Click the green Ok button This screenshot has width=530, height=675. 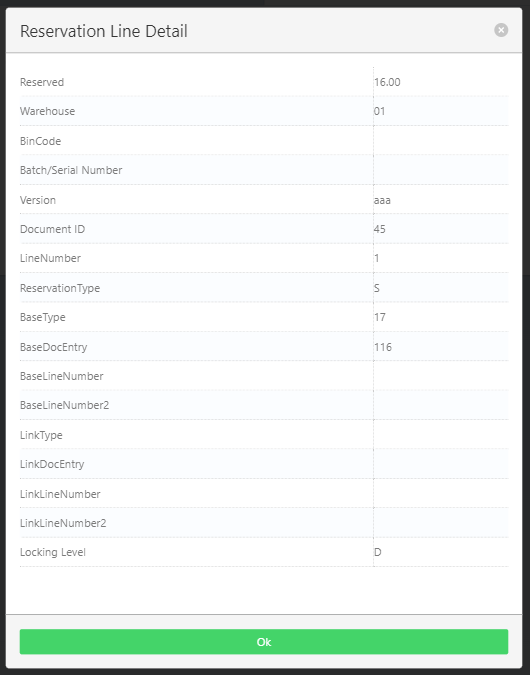pyautogui.click(x=264, y=642)
